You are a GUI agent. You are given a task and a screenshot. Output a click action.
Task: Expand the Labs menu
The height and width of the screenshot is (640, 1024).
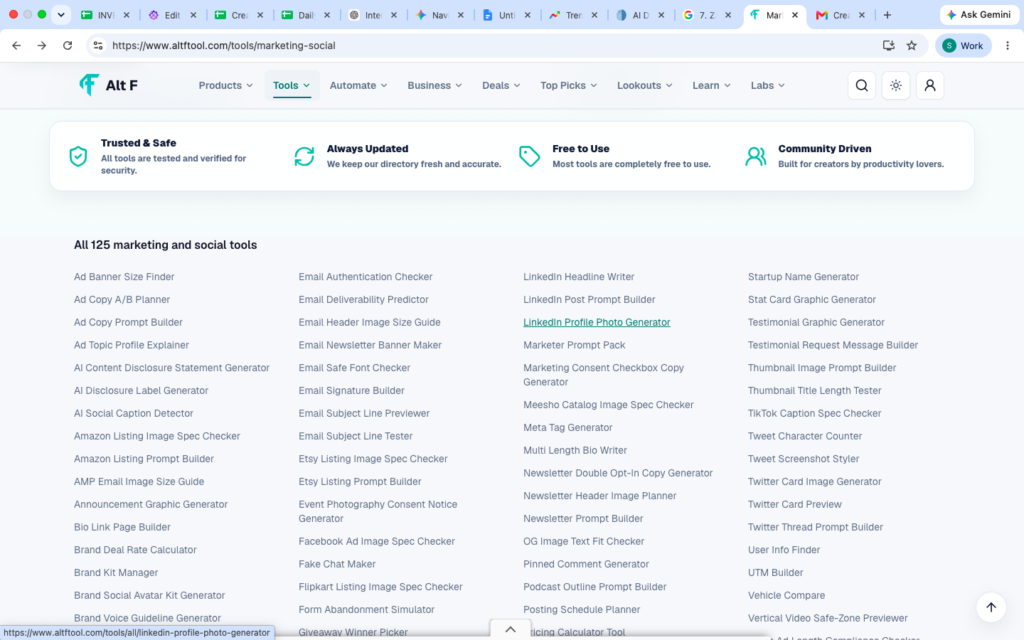tap(767, 86)
